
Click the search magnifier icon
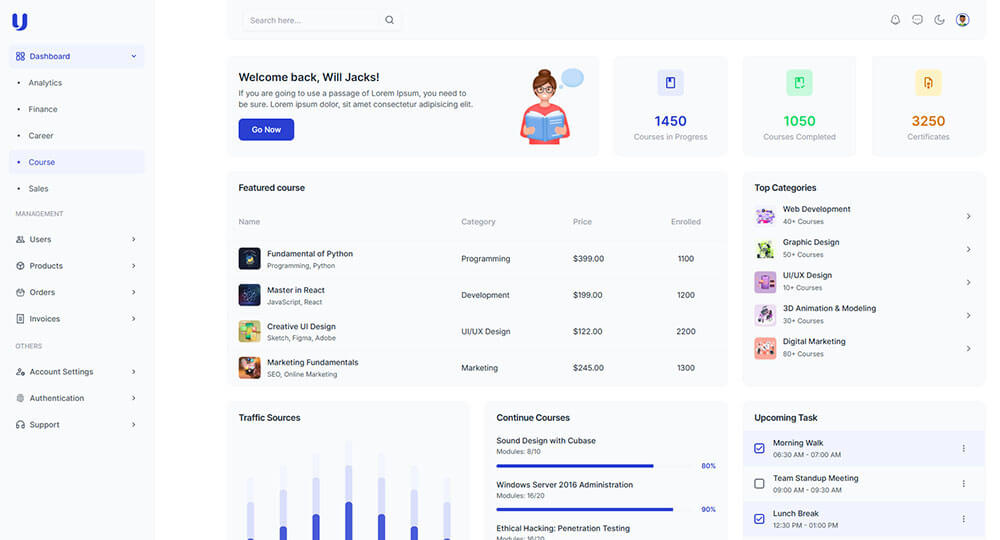pos(389,20)
